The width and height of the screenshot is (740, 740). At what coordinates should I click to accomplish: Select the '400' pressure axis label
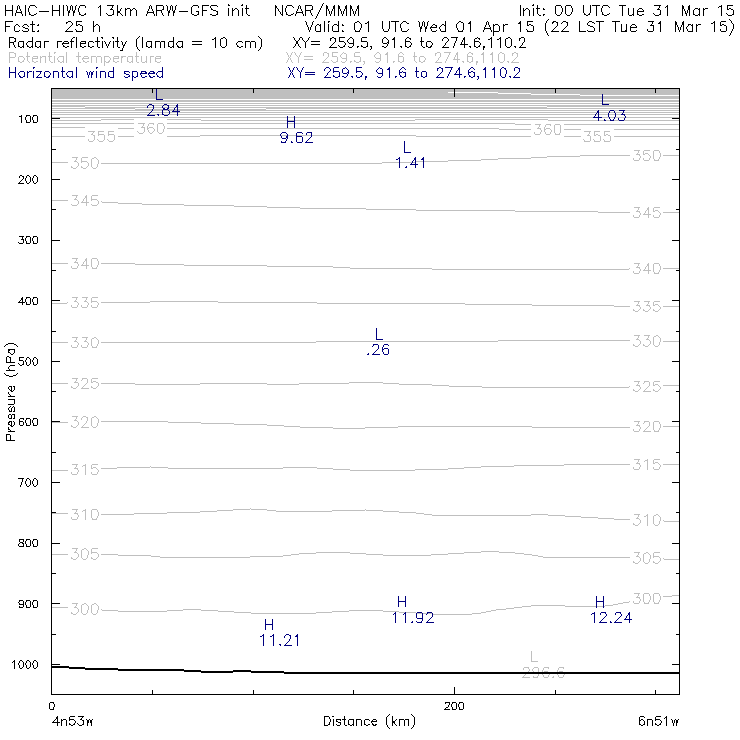pyautogui.click(x=28, y=301)
